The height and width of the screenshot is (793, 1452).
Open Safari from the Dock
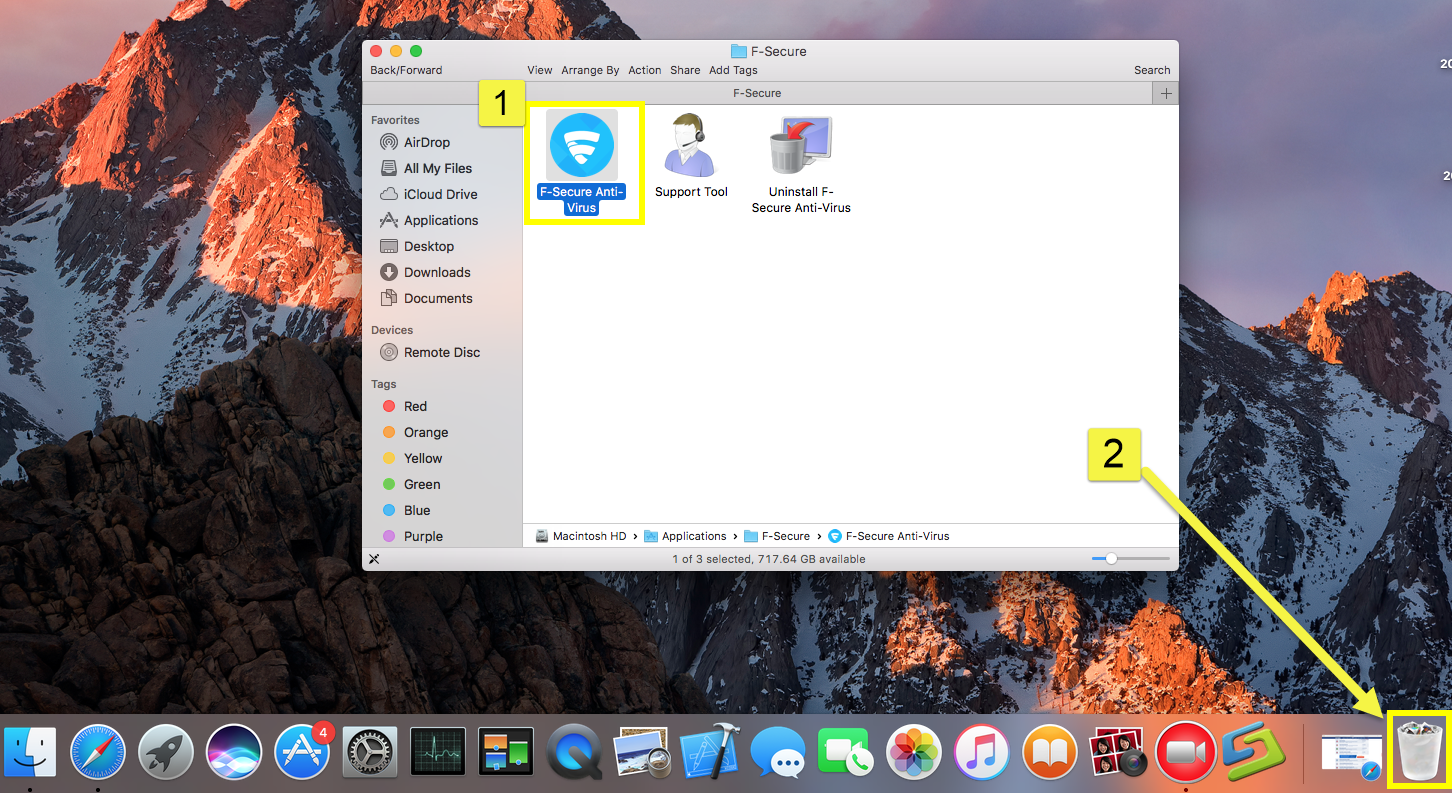(x=97, y=752)
